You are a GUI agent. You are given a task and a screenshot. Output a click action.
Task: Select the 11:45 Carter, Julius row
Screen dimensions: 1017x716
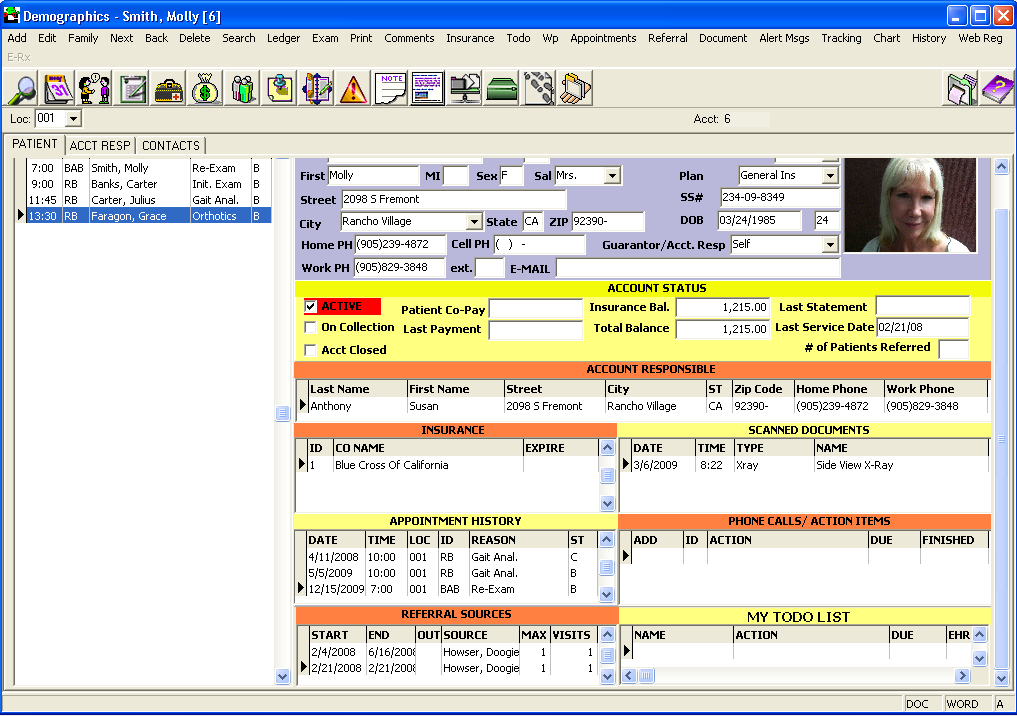tap(149, 200)
